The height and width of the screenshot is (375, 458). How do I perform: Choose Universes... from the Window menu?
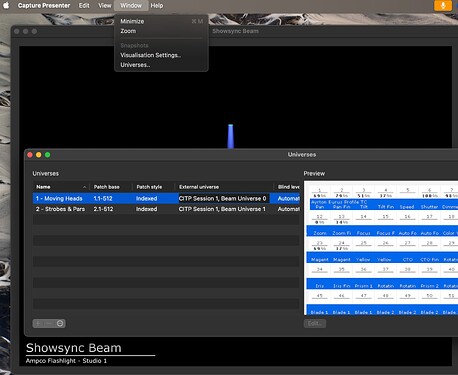[x=135, y=65]
